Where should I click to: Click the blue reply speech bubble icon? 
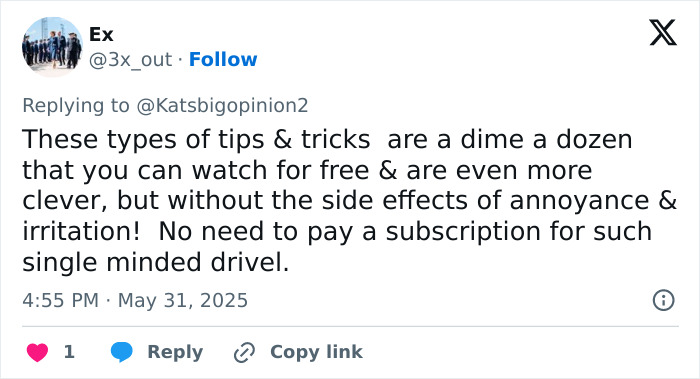(121, 352)
